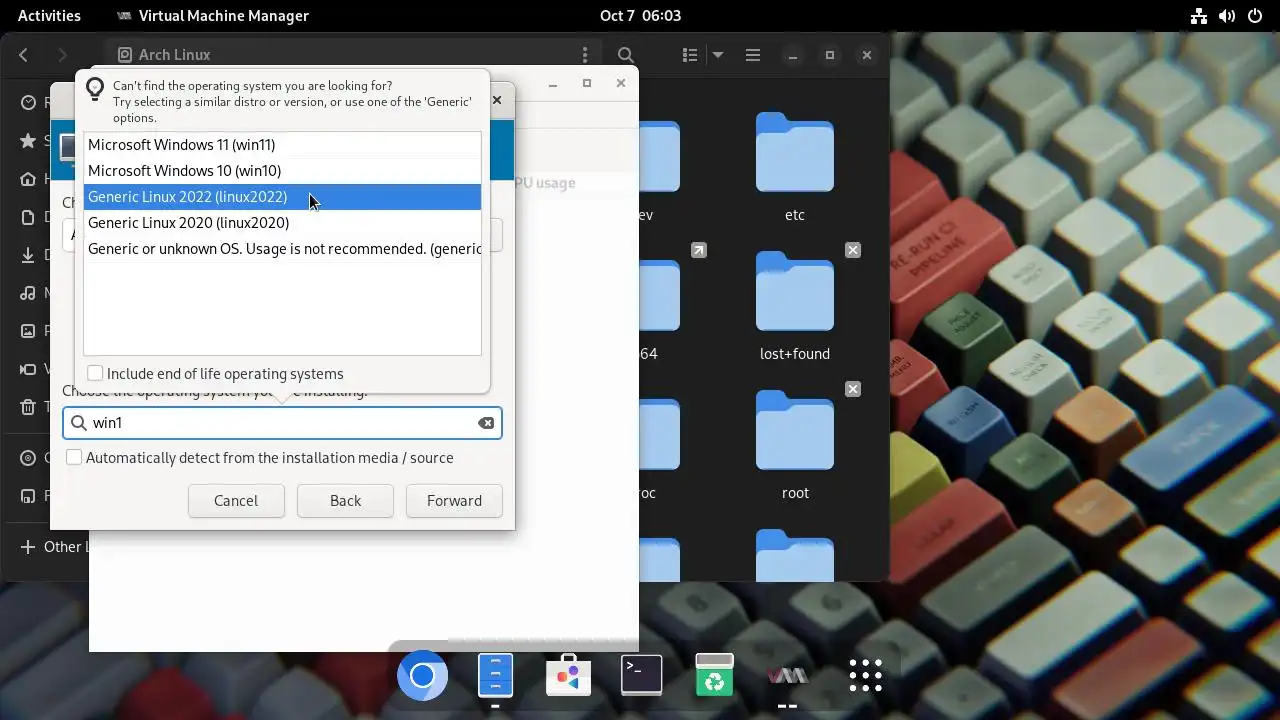
Task: Click the power icon in top bar
Action: coord(1255,16)
